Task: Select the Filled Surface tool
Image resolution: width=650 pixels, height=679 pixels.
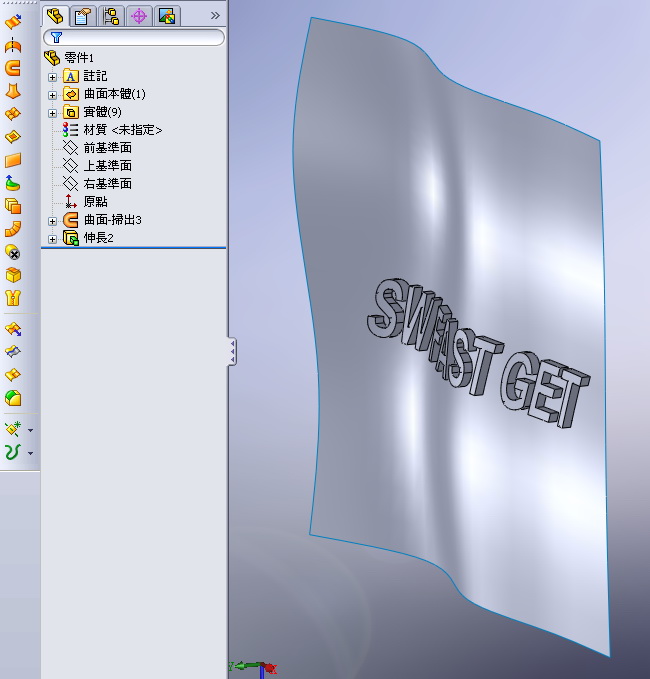Action: click(13, 137)
